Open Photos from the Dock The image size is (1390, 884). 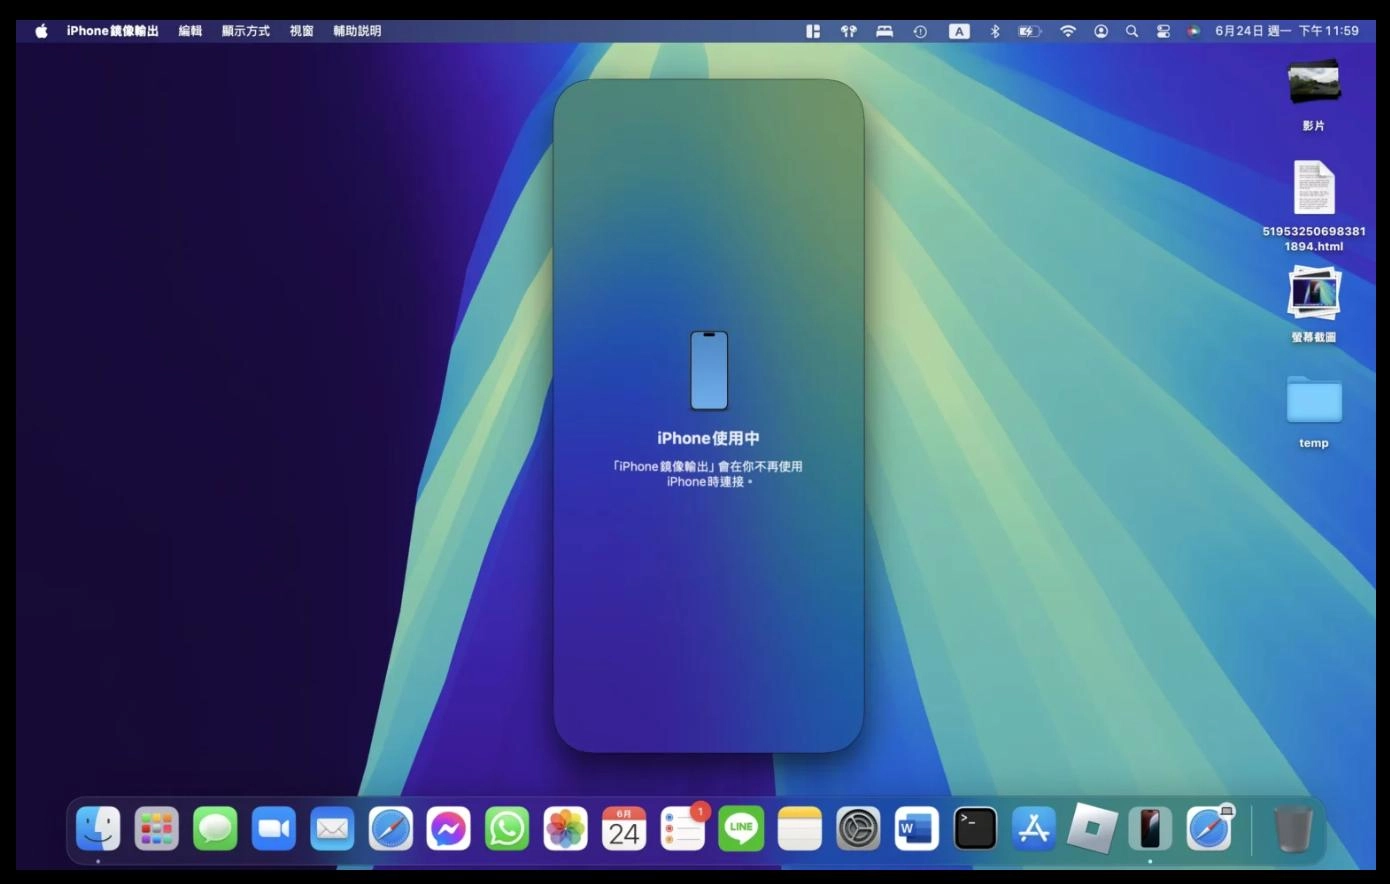[566, 828]
